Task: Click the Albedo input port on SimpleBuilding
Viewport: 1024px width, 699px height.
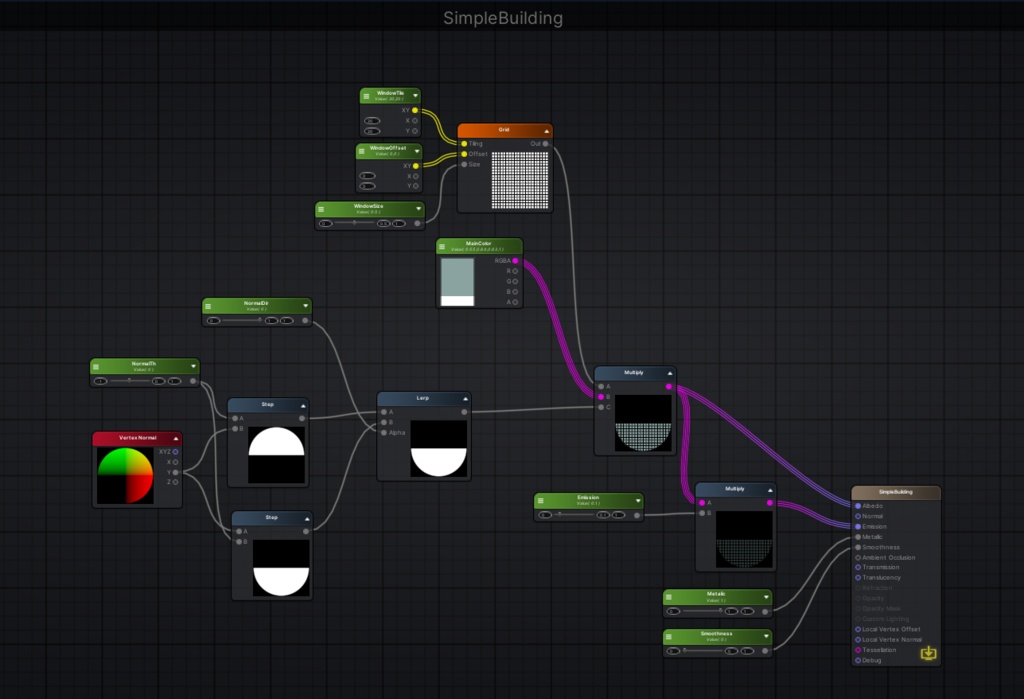Action: [x=858, y=504]
